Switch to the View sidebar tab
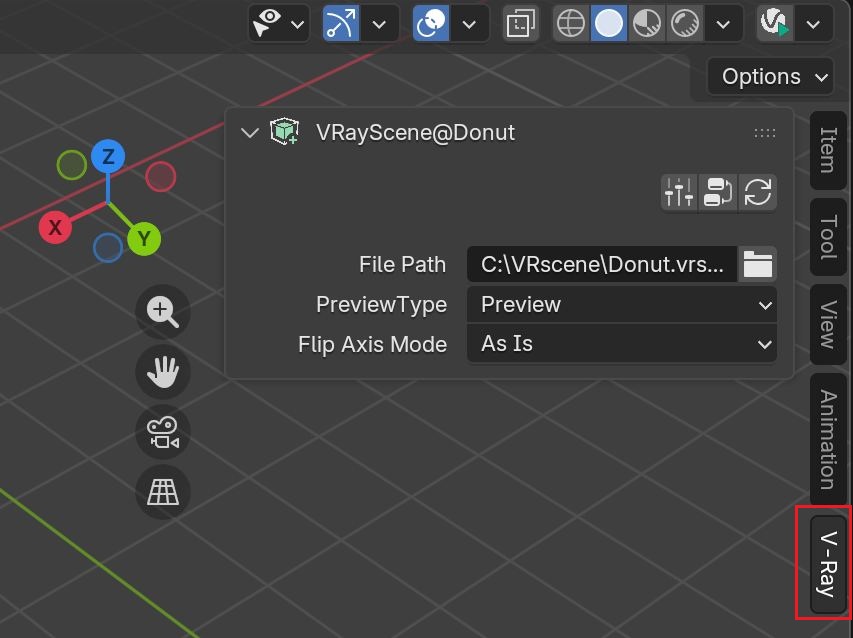This screenshot has height=638, width=853. [x=827, y=325]
